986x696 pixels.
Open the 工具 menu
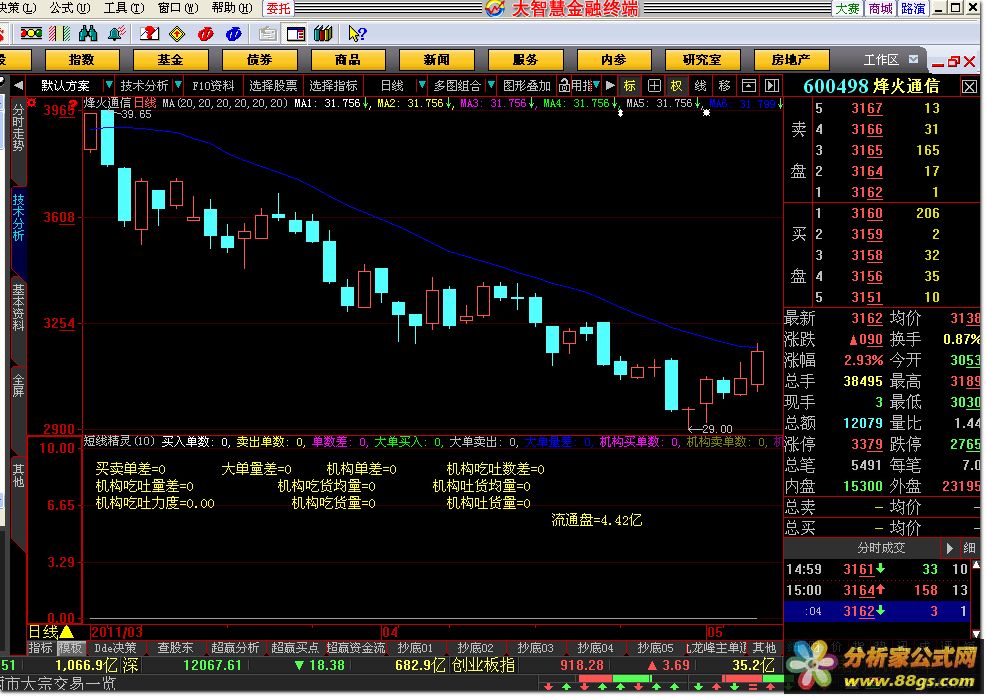[x=124, y=8]
